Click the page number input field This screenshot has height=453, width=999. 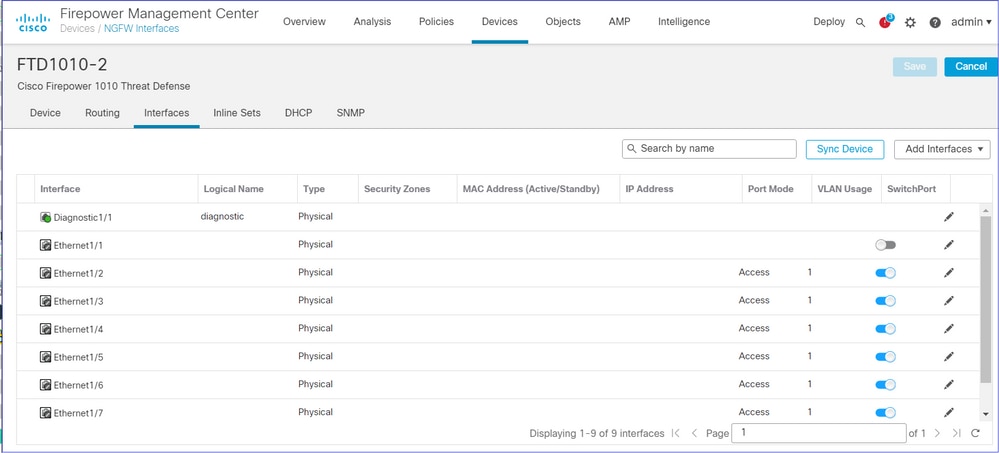(819, 433)
